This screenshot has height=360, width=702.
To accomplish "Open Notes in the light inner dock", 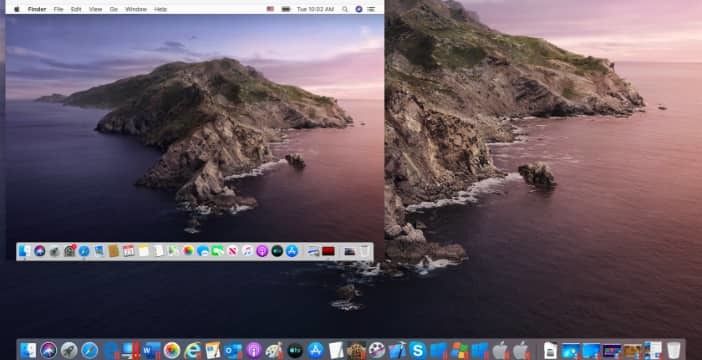I will tap(143, 251).
